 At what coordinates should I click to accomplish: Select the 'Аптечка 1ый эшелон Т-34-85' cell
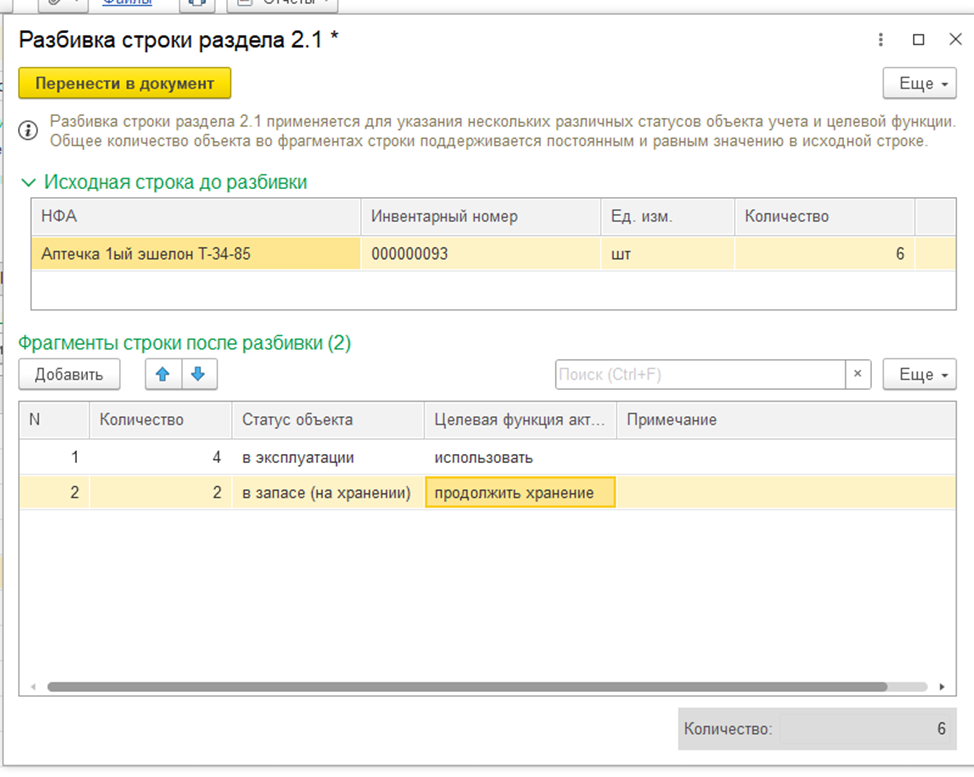[x=196, y=253]
